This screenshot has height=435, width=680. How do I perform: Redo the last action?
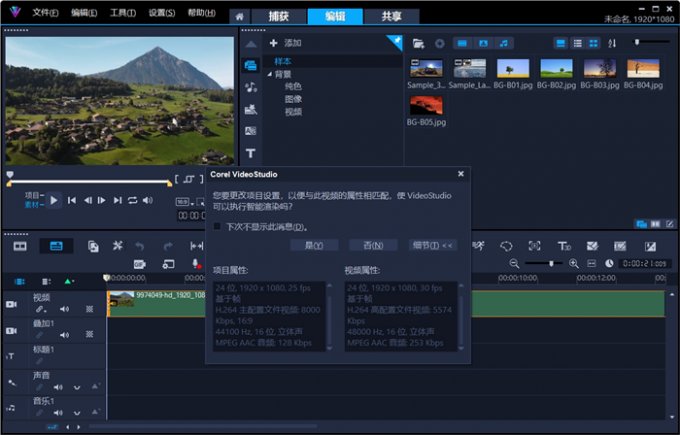(x=168, y=246)
